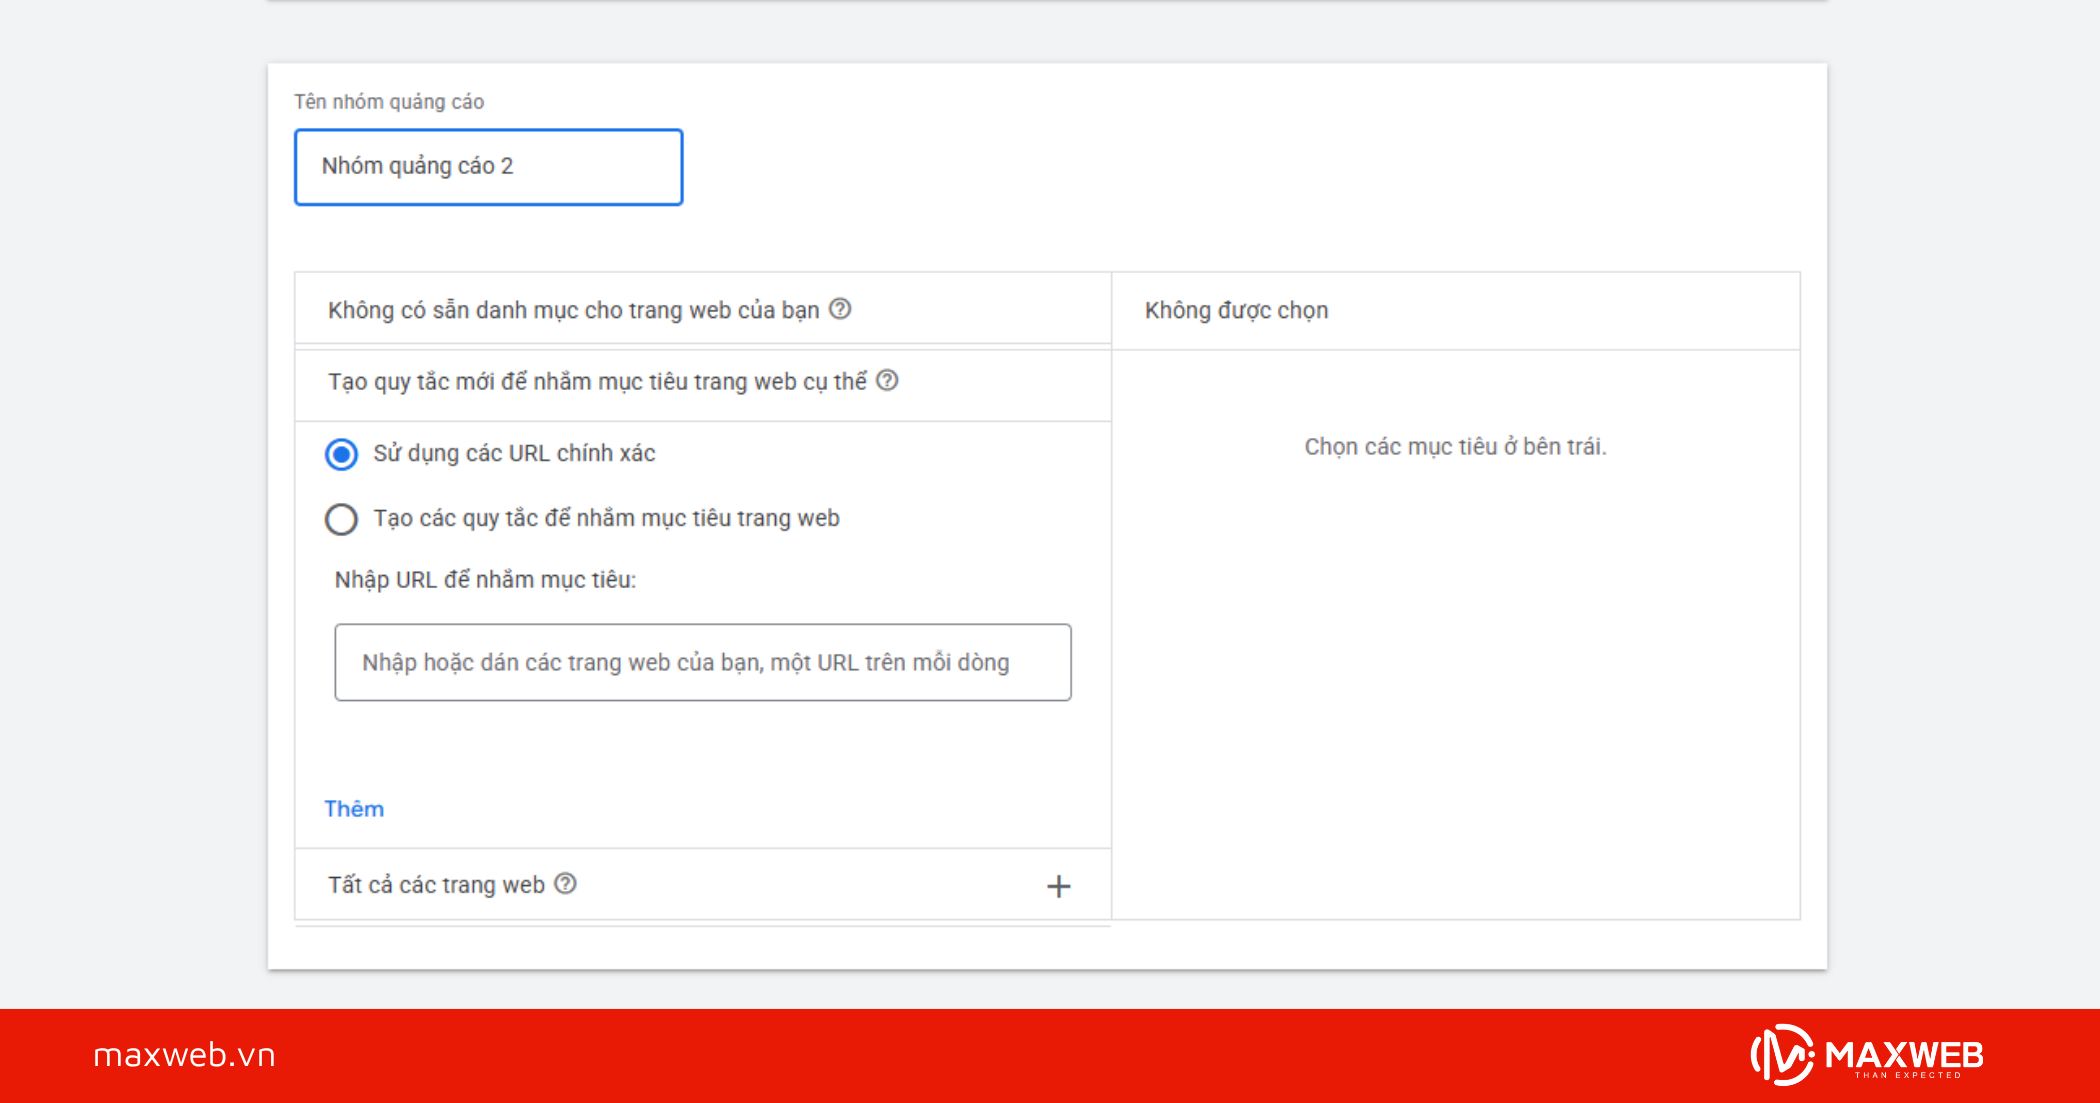Select 'Sử dụng các URL chính xác' radio button
Screen dimensions: 2100x1103
[341, 454]
